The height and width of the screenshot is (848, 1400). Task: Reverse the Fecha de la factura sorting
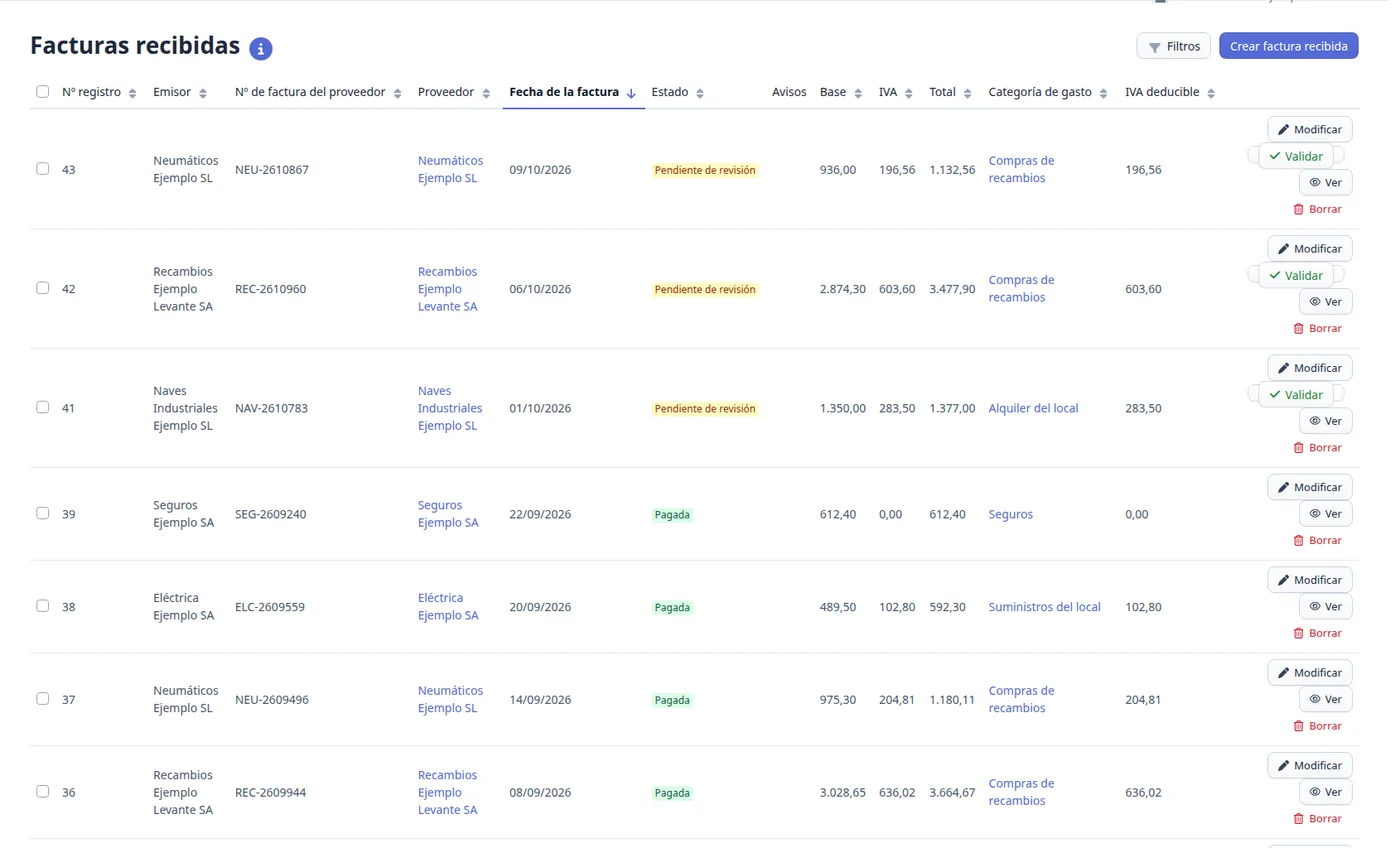pos(573,92)
